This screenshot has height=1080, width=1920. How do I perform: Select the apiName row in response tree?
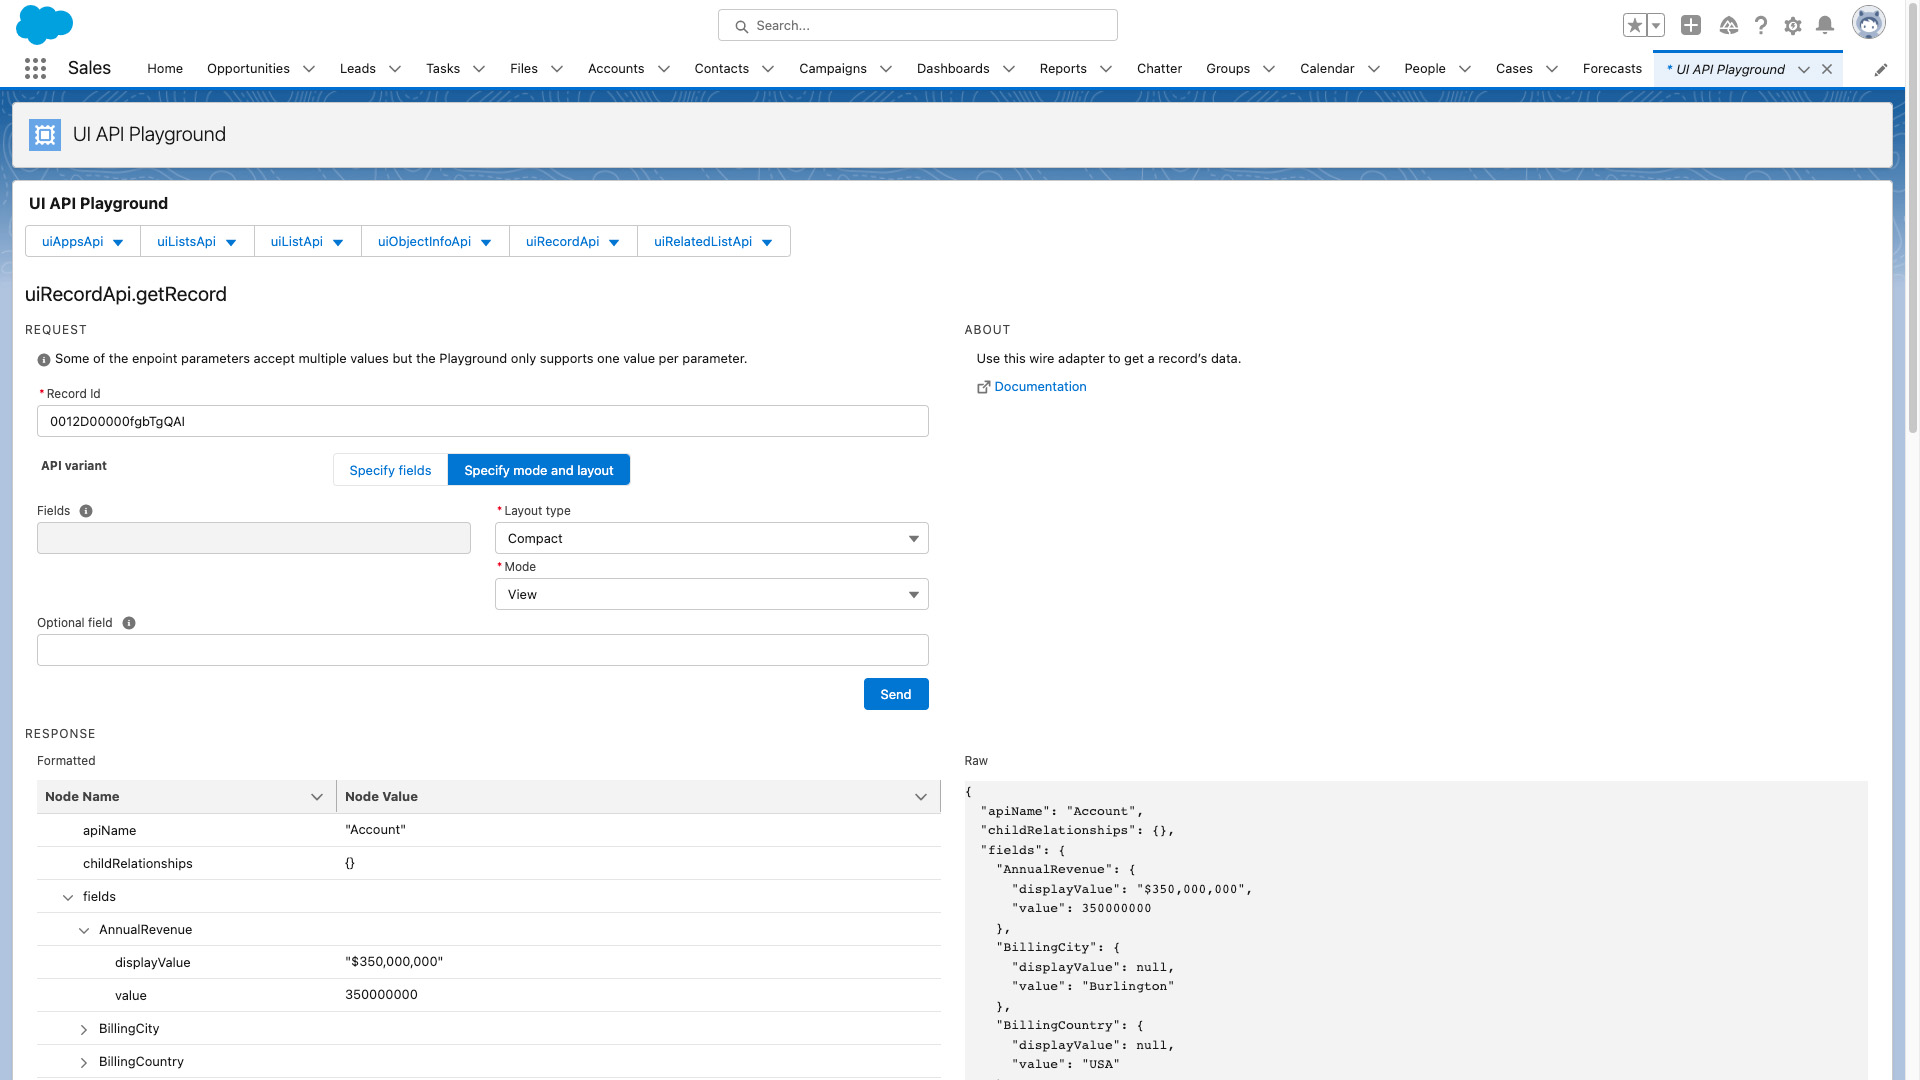click(x=488, y=830)
